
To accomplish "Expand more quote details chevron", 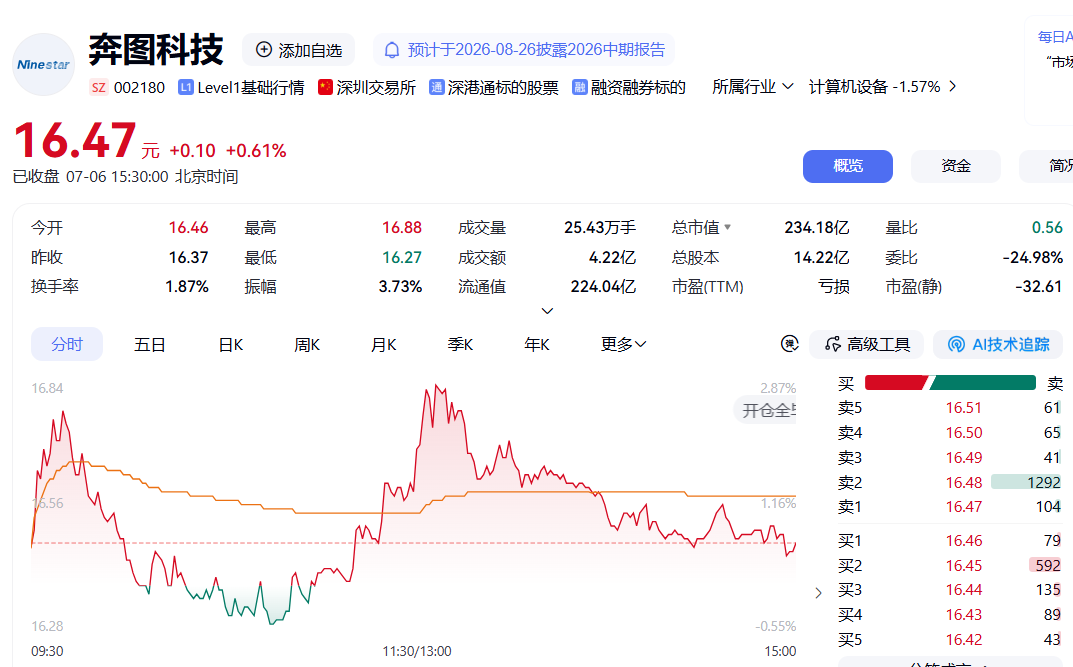I will [x=547, y=311].
